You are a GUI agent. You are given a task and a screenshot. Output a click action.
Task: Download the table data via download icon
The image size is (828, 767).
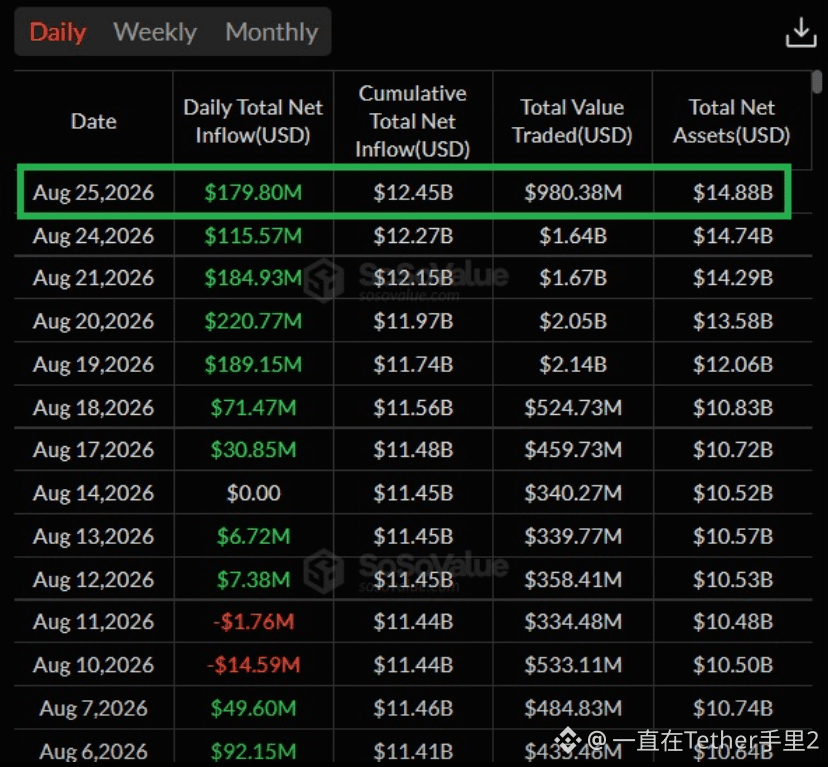pos(801,33)
